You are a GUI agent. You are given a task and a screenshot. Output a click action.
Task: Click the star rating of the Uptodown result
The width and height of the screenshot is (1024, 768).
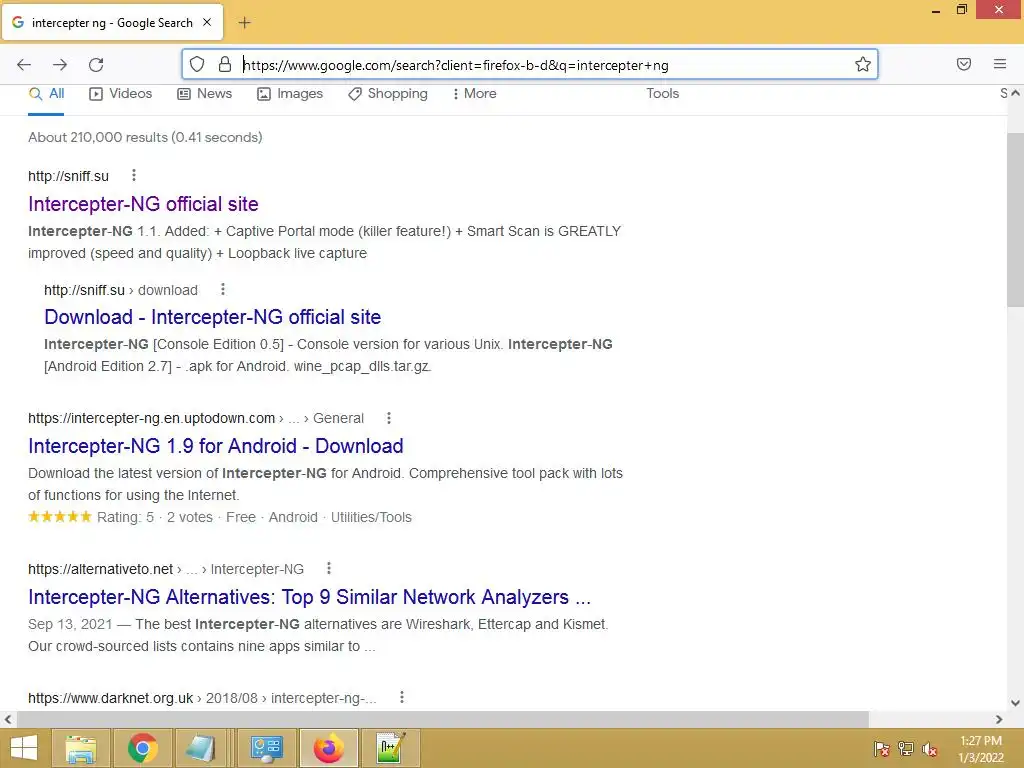click(59, 517)
